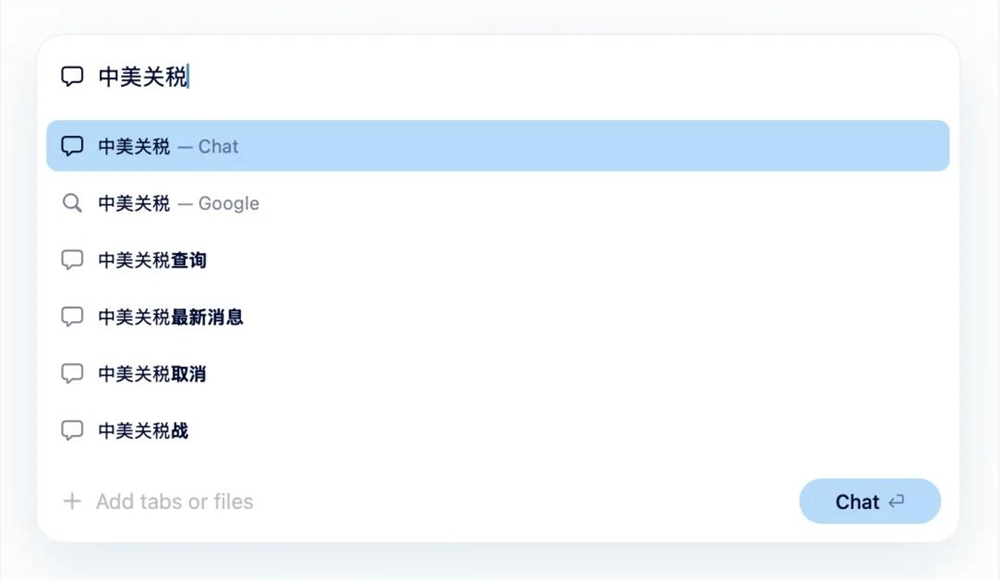
Task: Click Add tabs or files text
Action: pyautogui.click(x=174, y=501)
